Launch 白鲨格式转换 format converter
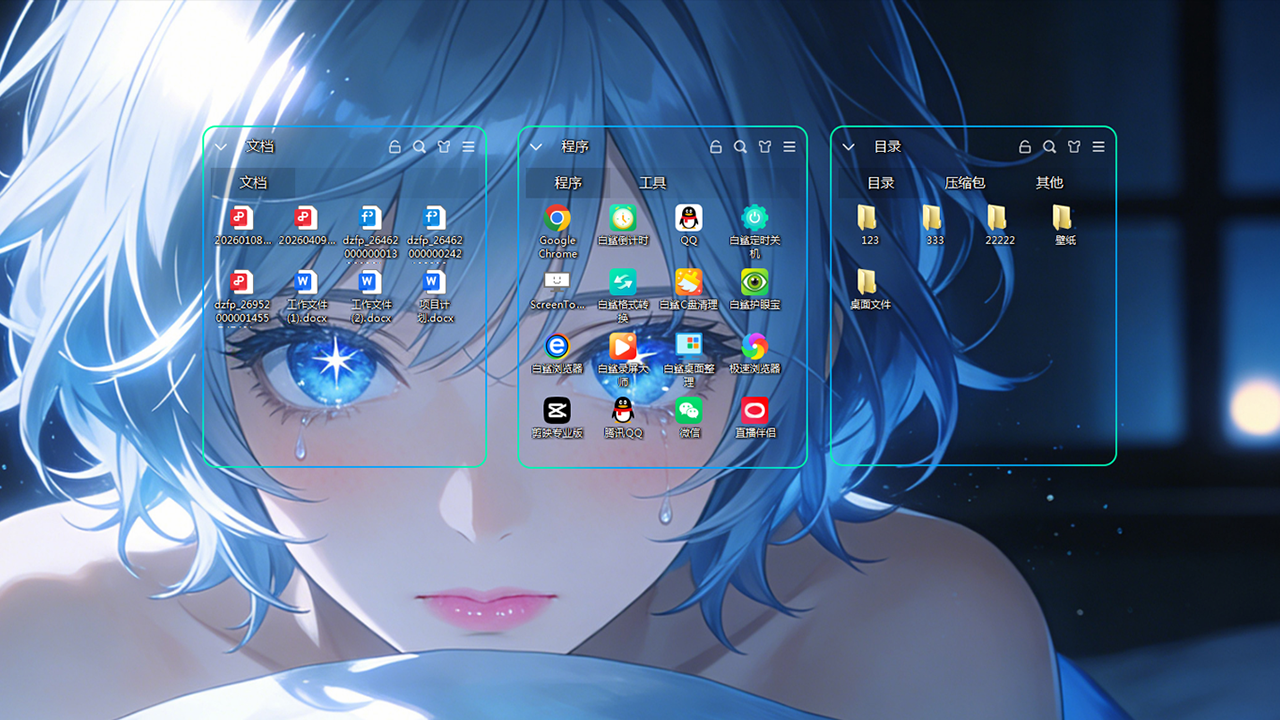This screenshot has height=720, width=1280. coord(623,282)
